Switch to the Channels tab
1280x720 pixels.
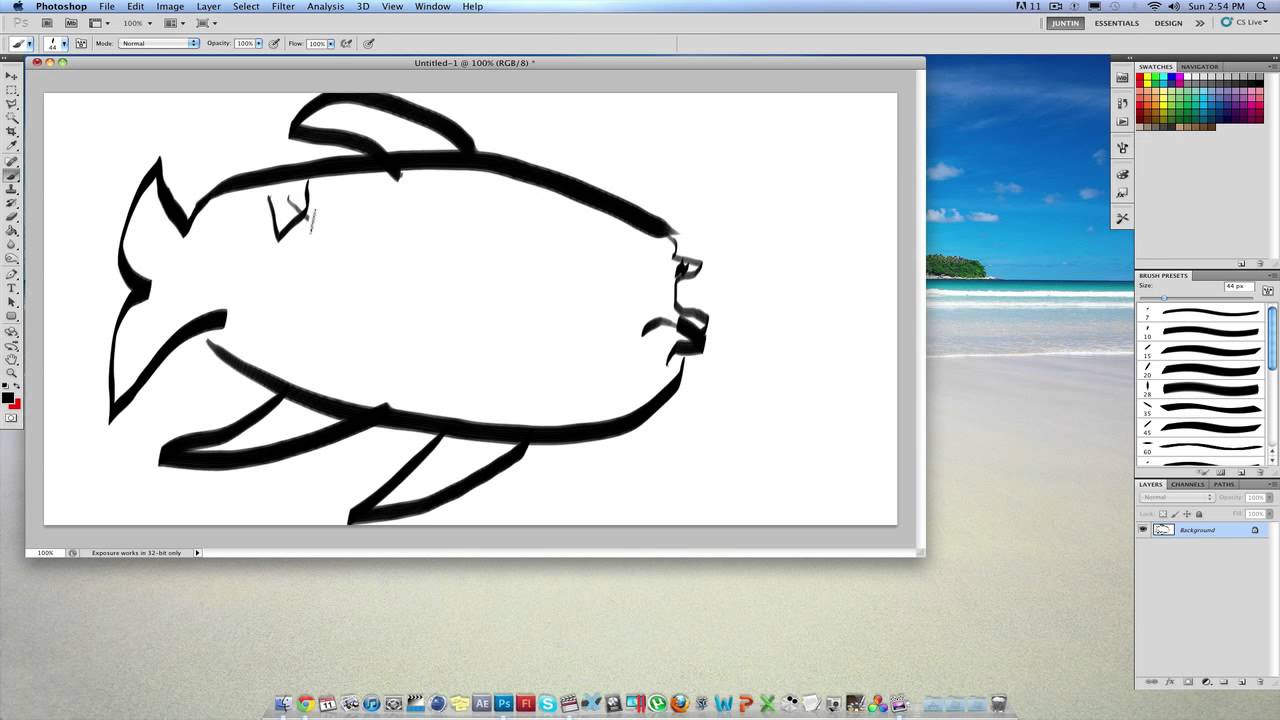click(1187, 484)
